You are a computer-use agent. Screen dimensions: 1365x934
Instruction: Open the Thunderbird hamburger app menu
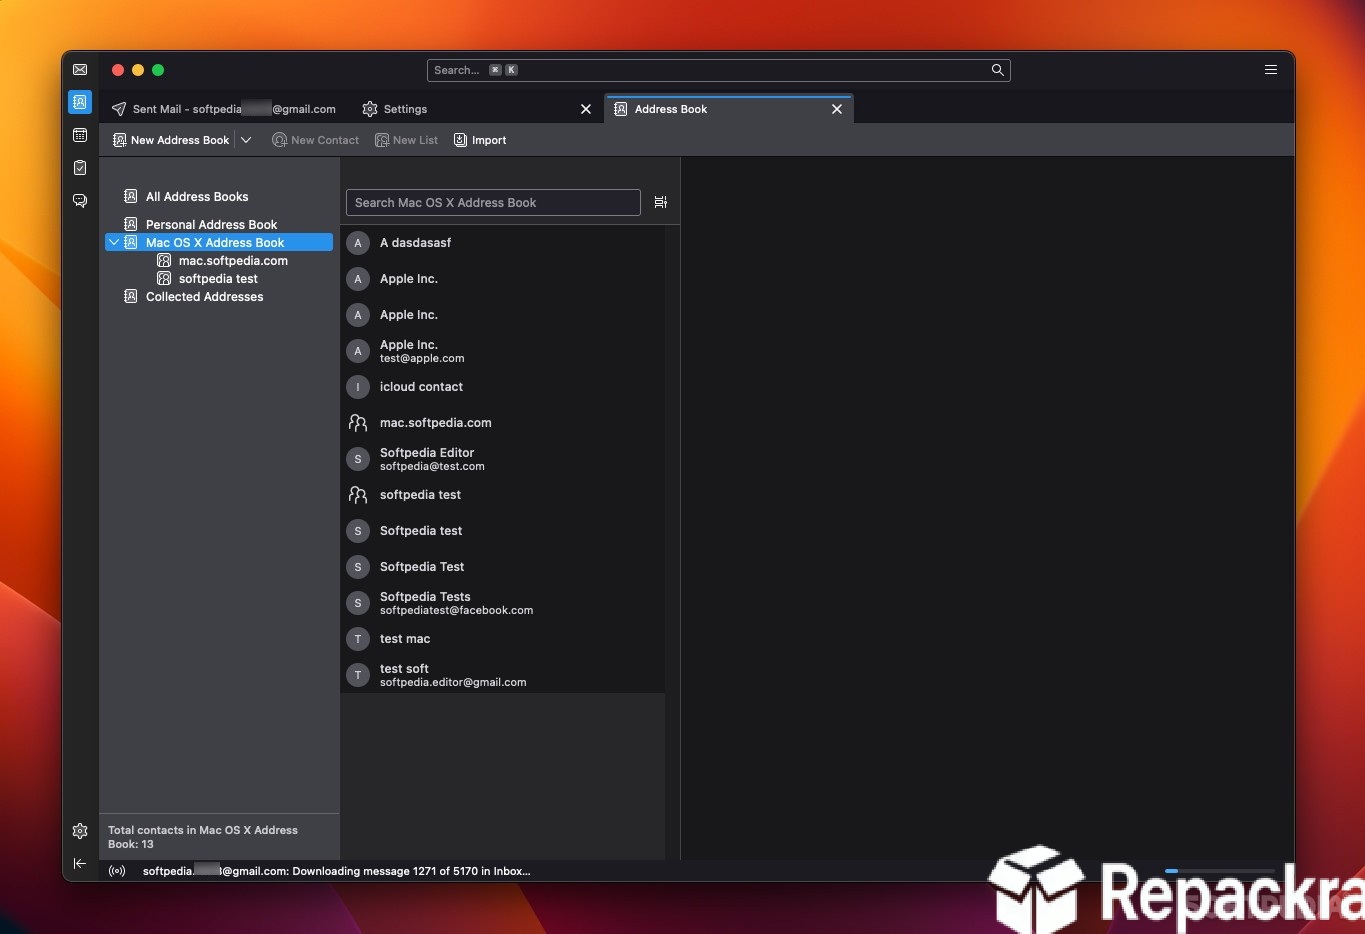coord(1271,70)
